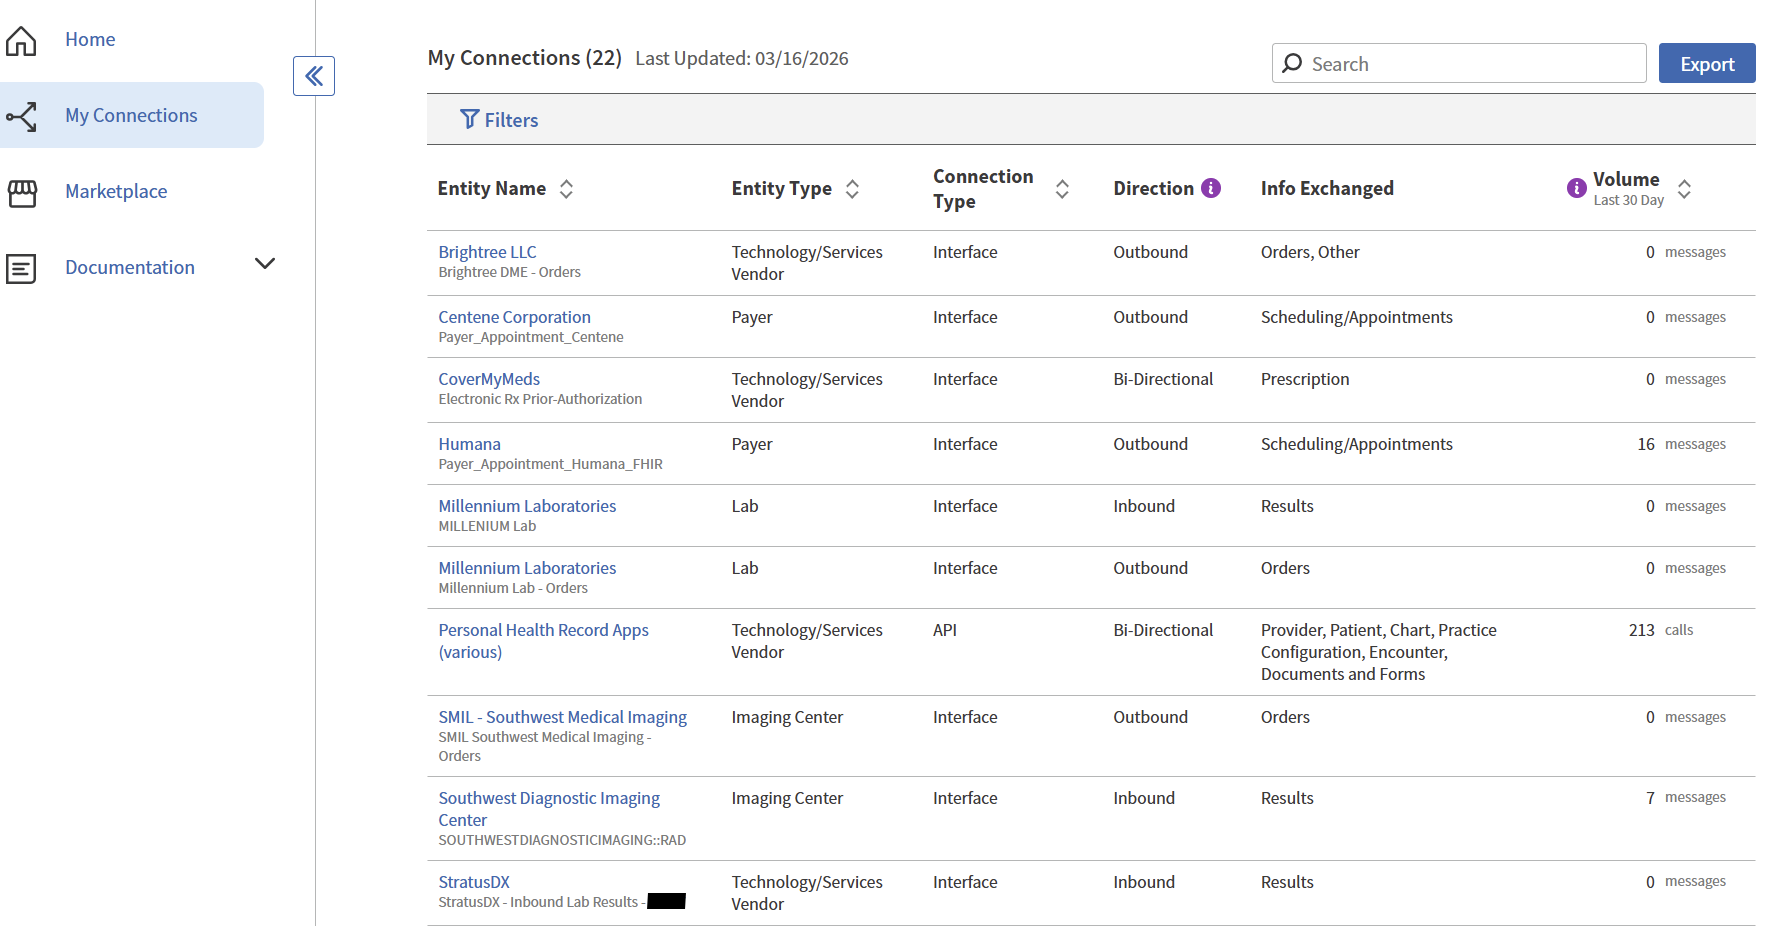Go to the Home navigation item
Viewport: 1765px width, 926px height.
pyautogui.click(x=90, y=39)
